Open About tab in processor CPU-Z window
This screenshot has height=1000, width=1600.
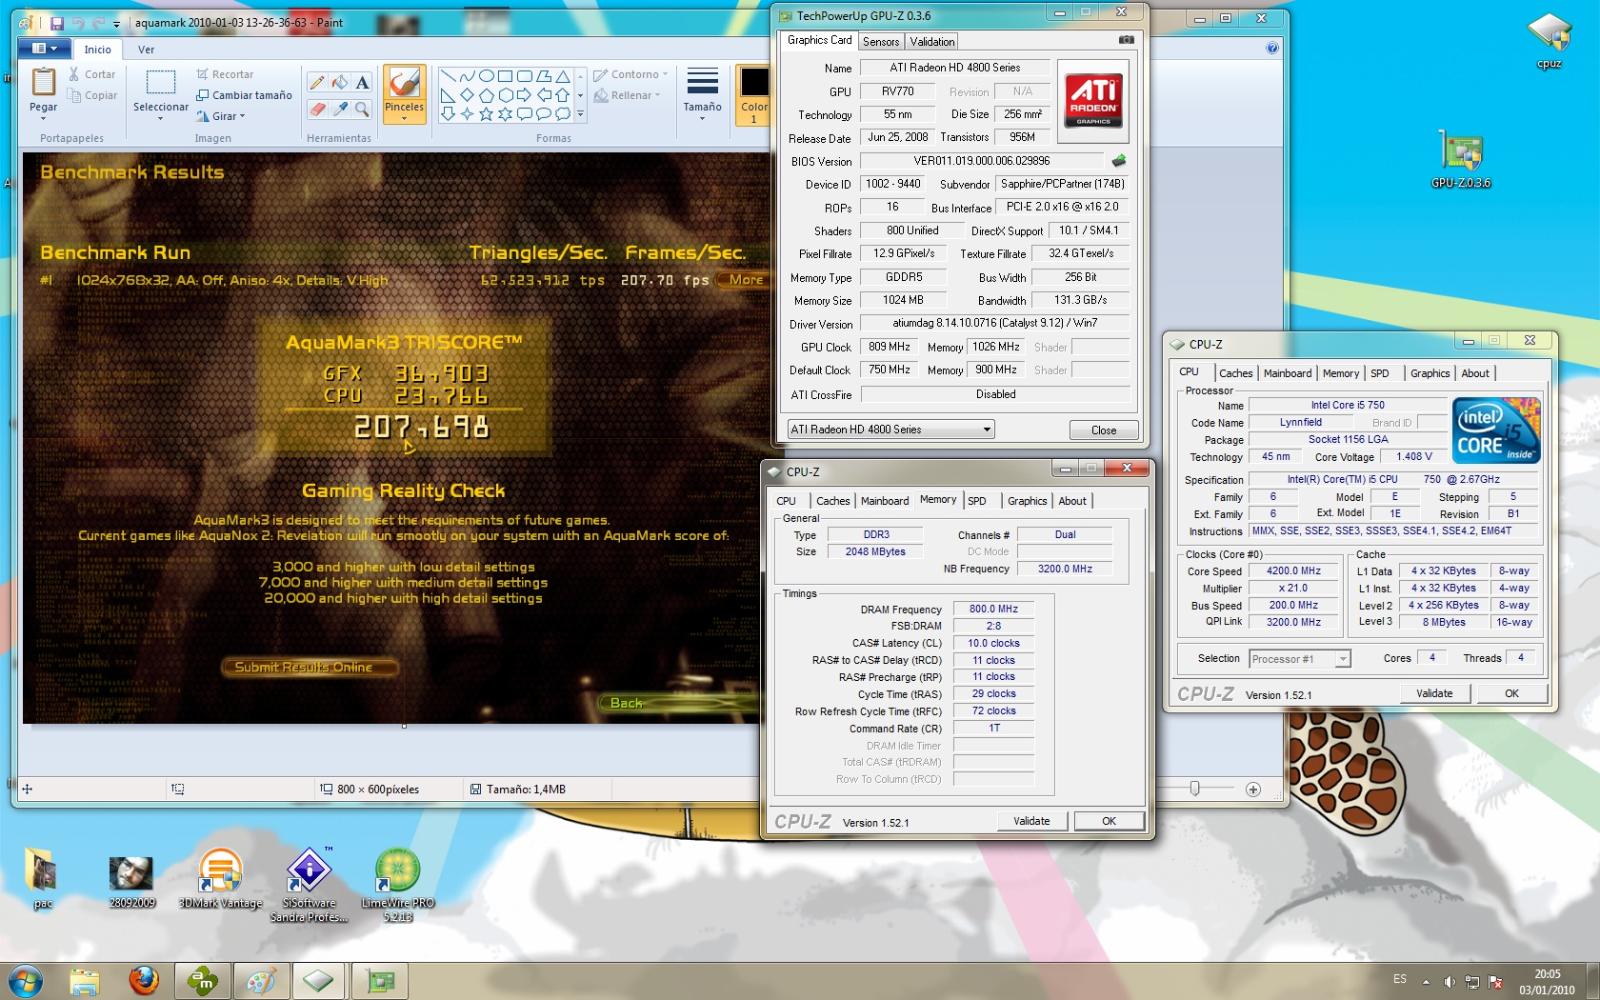click(1475, 373)
